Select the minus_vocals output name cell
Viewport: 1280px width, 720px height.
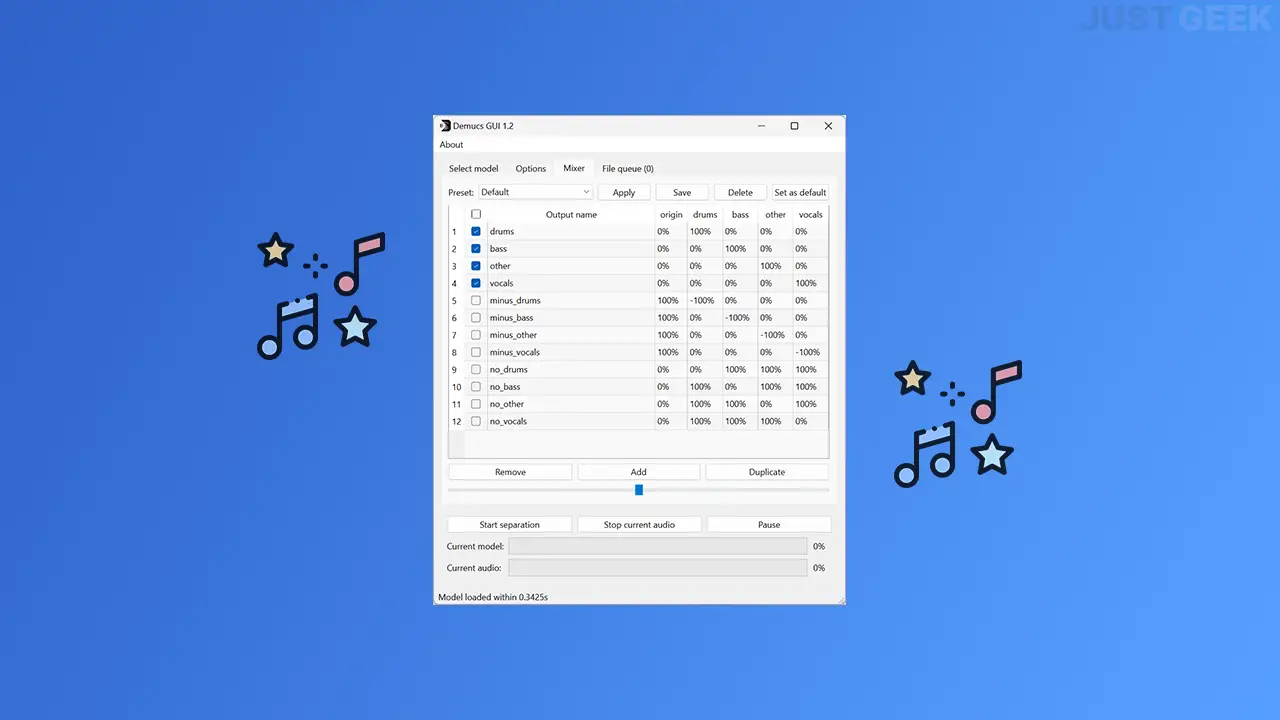point(571,352)
